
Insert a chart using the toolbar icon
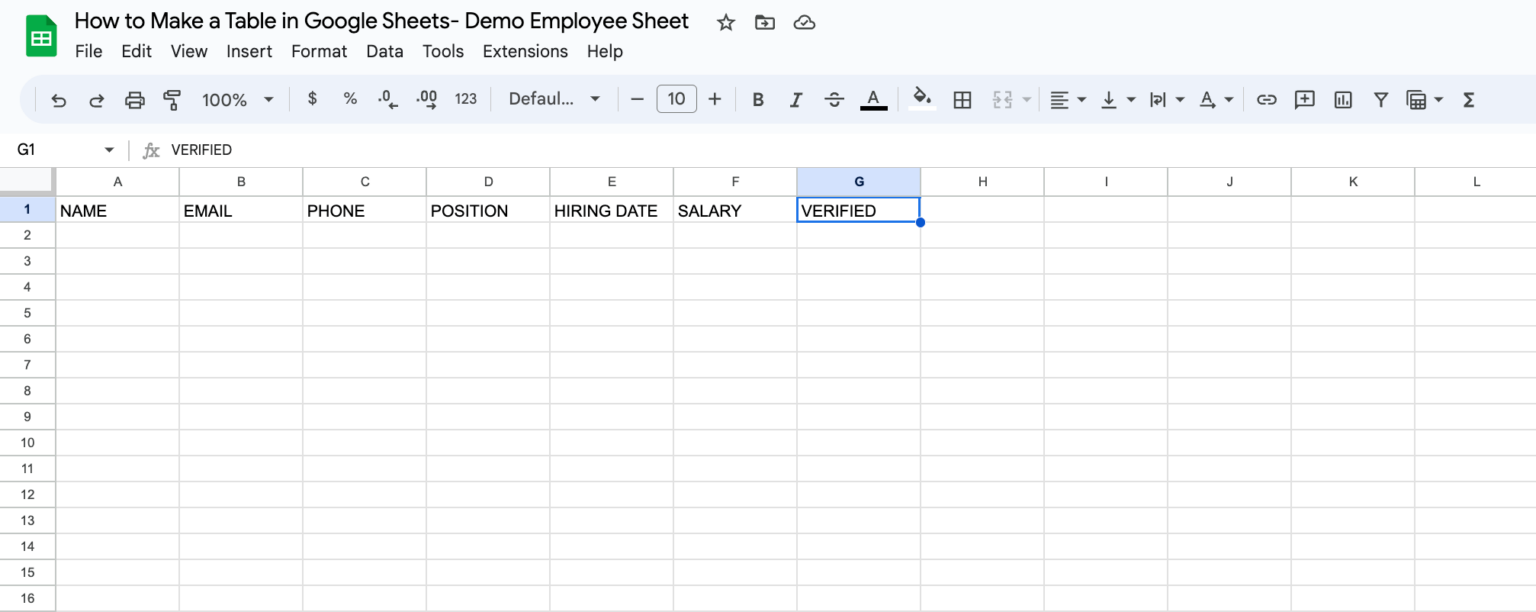click(x=1342, y=99)
